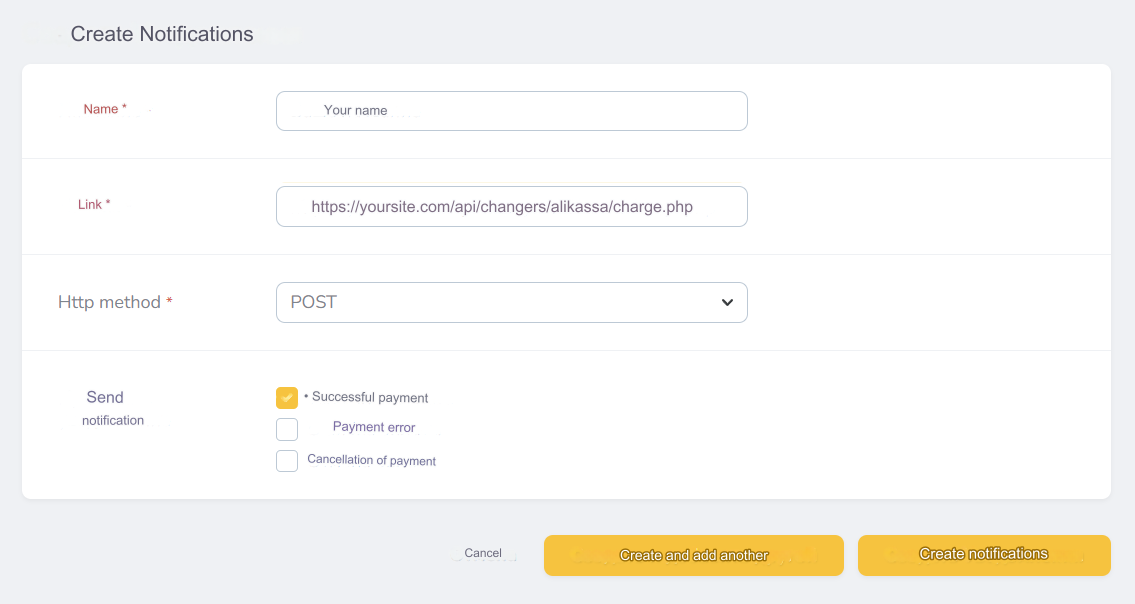This screenshot has width=1135, height=604.
Task: Click the Name input field
Action: point(511,111)
